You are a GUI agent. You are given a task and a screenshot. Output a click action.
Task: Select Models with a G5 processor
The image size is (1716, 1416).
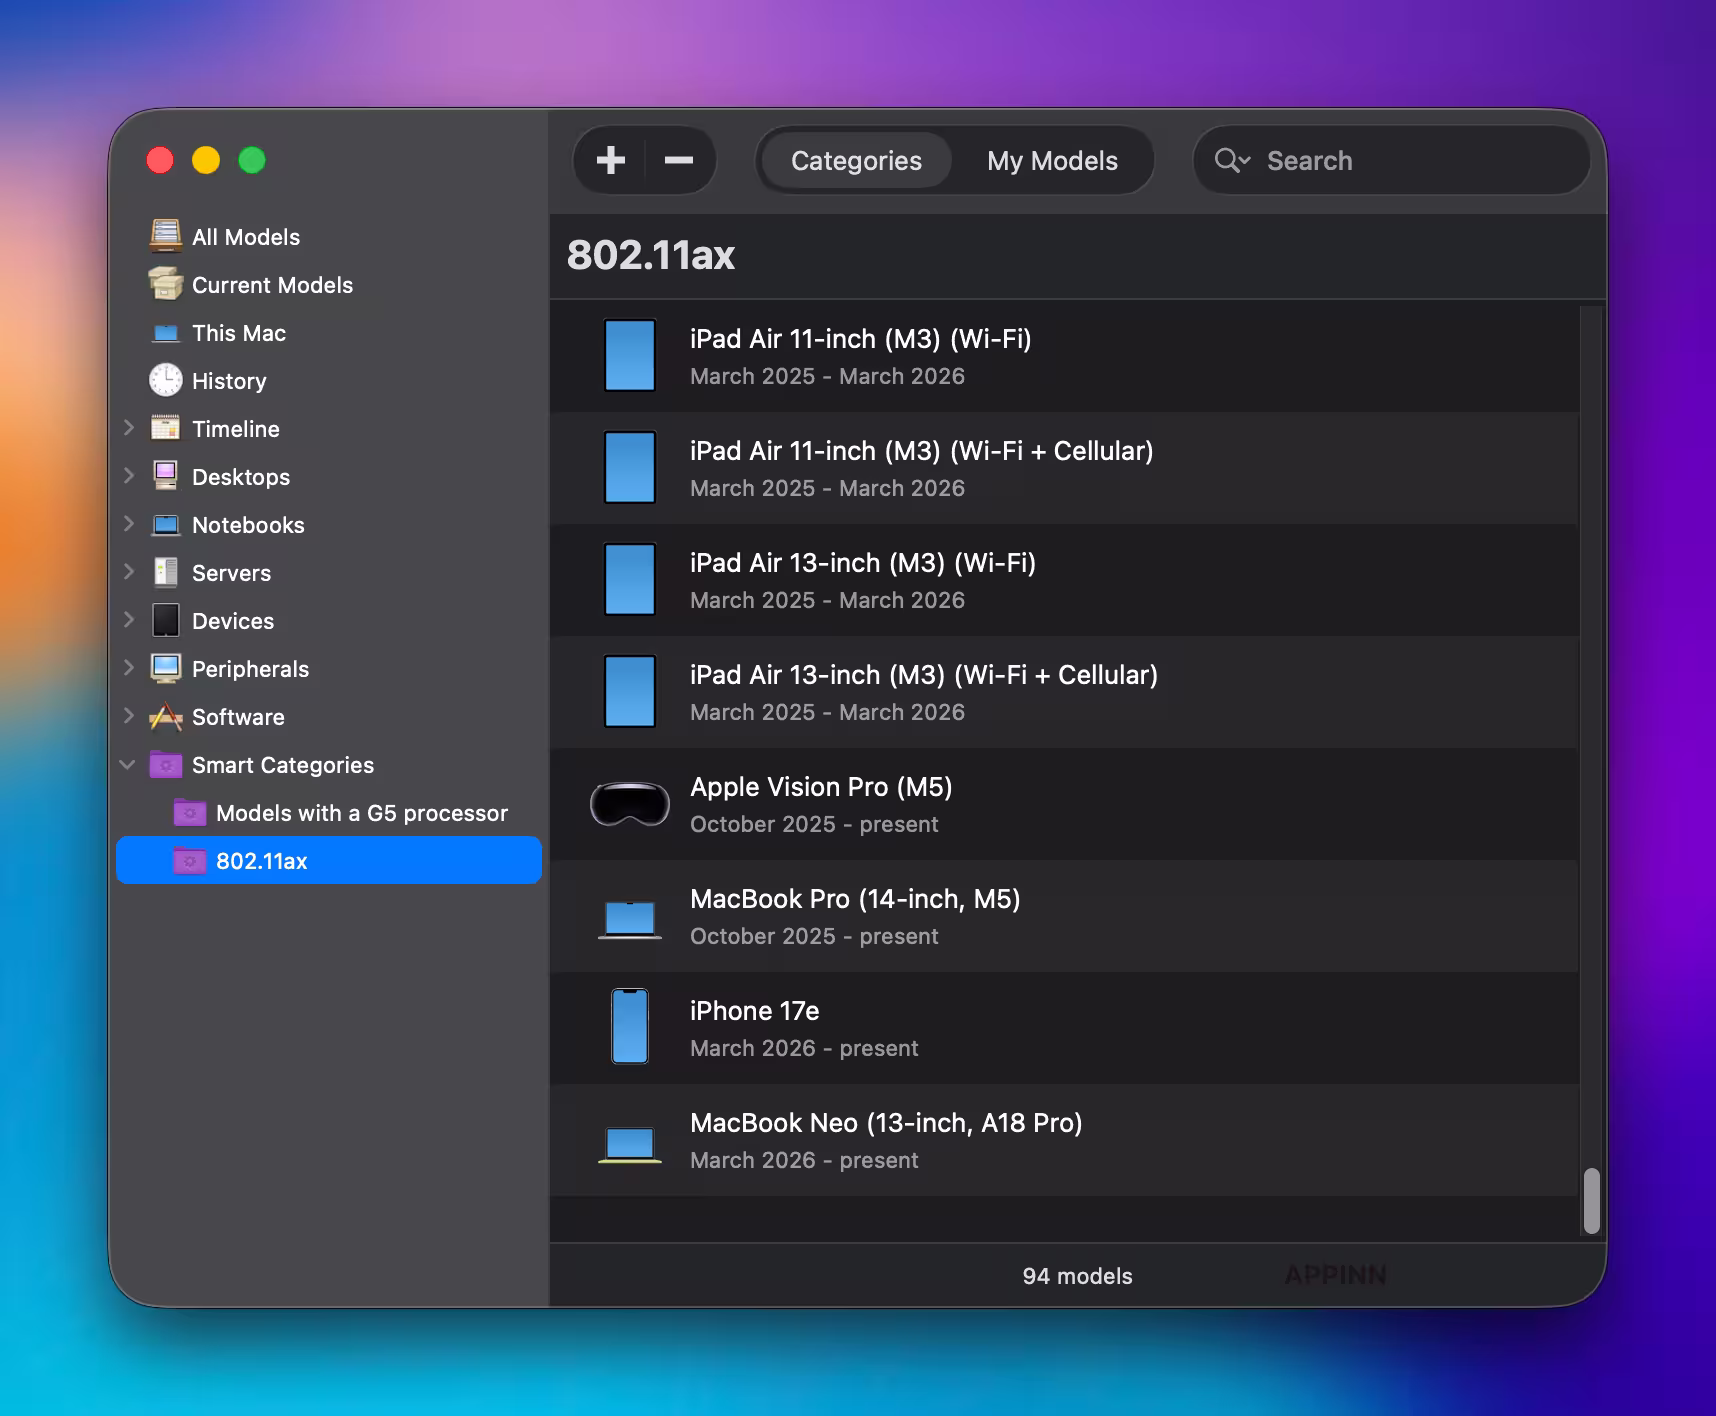[x=361, y=813]
